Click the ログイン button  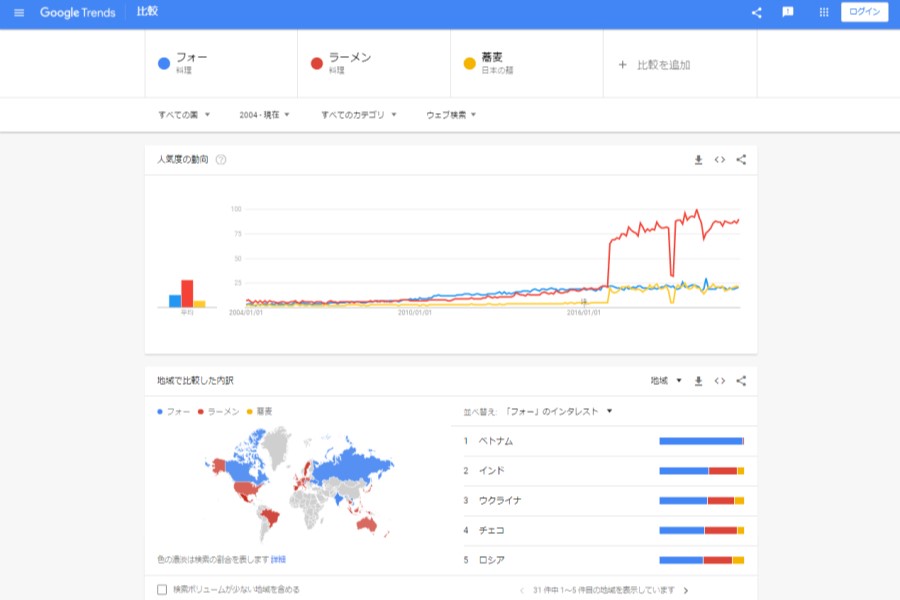864,12
